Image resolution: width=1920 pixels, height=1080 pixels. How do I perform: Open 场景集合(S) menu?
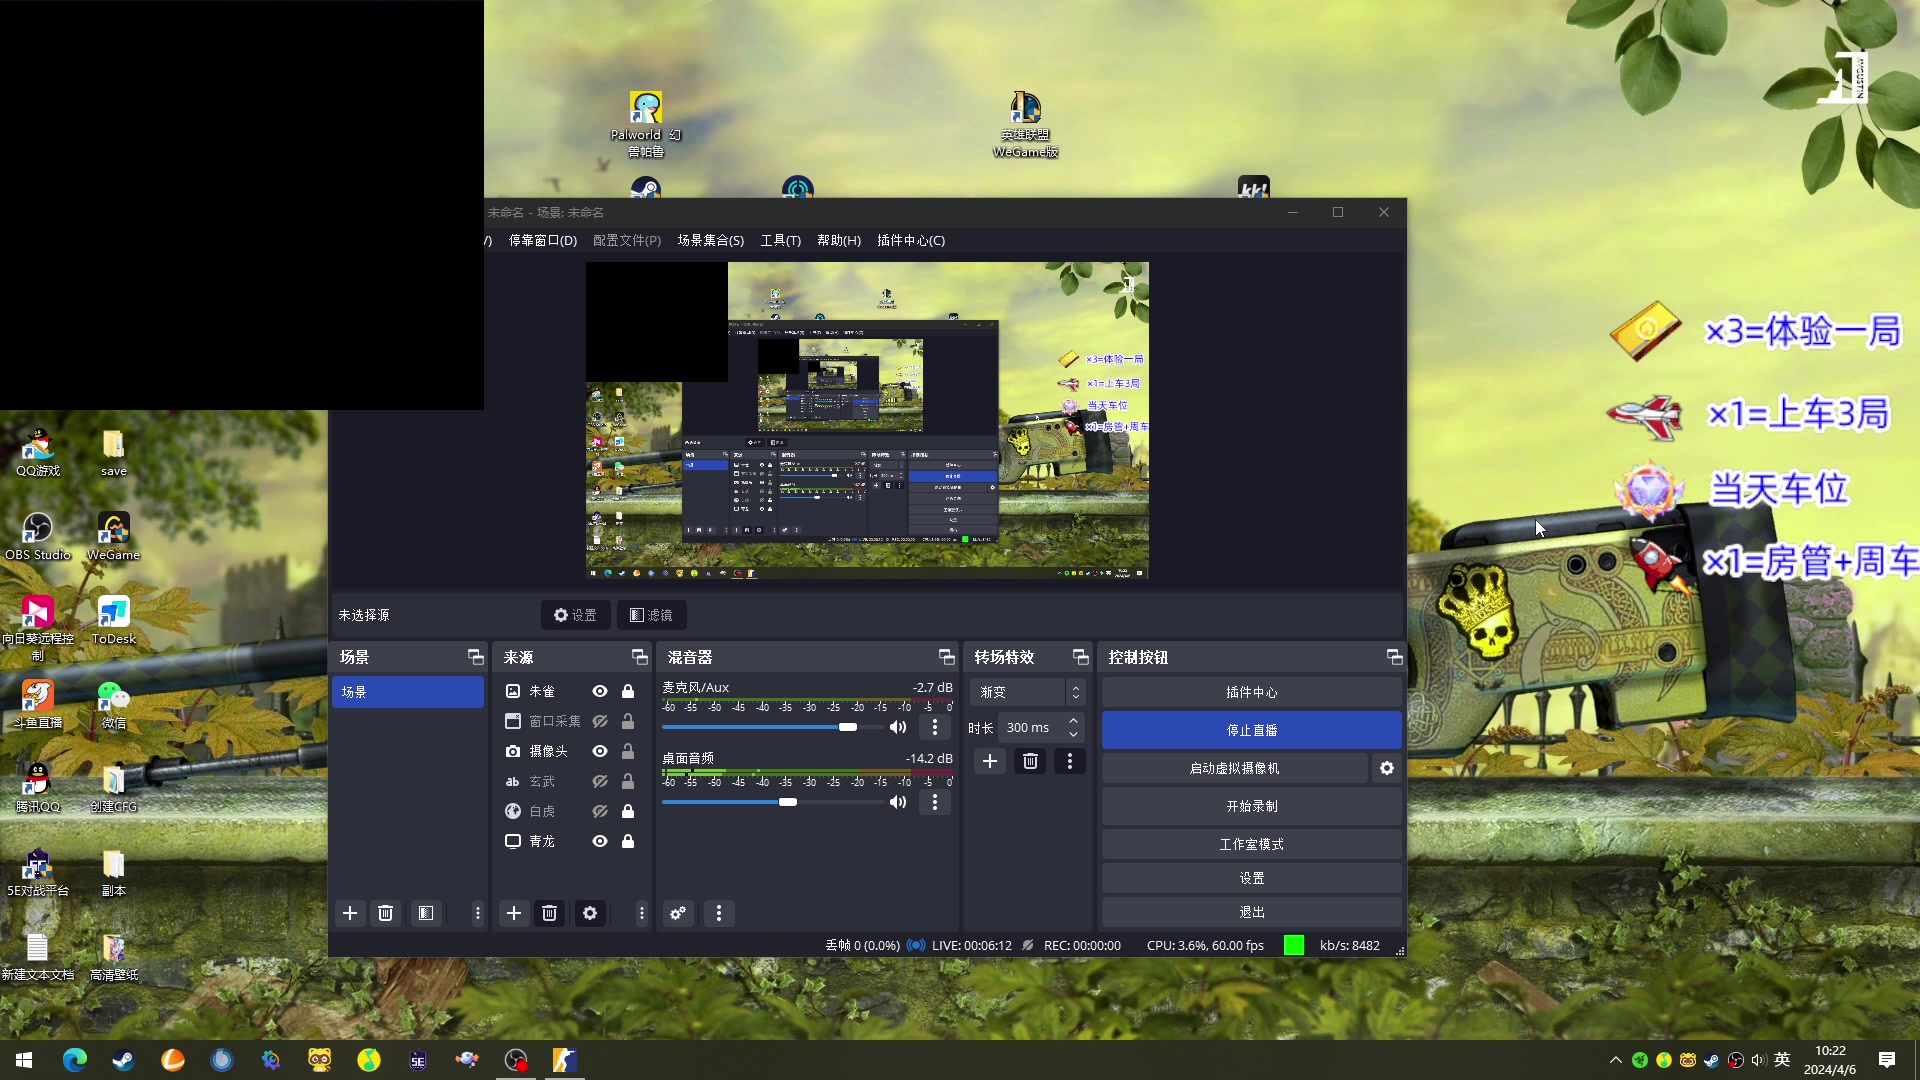pos(711,240)
